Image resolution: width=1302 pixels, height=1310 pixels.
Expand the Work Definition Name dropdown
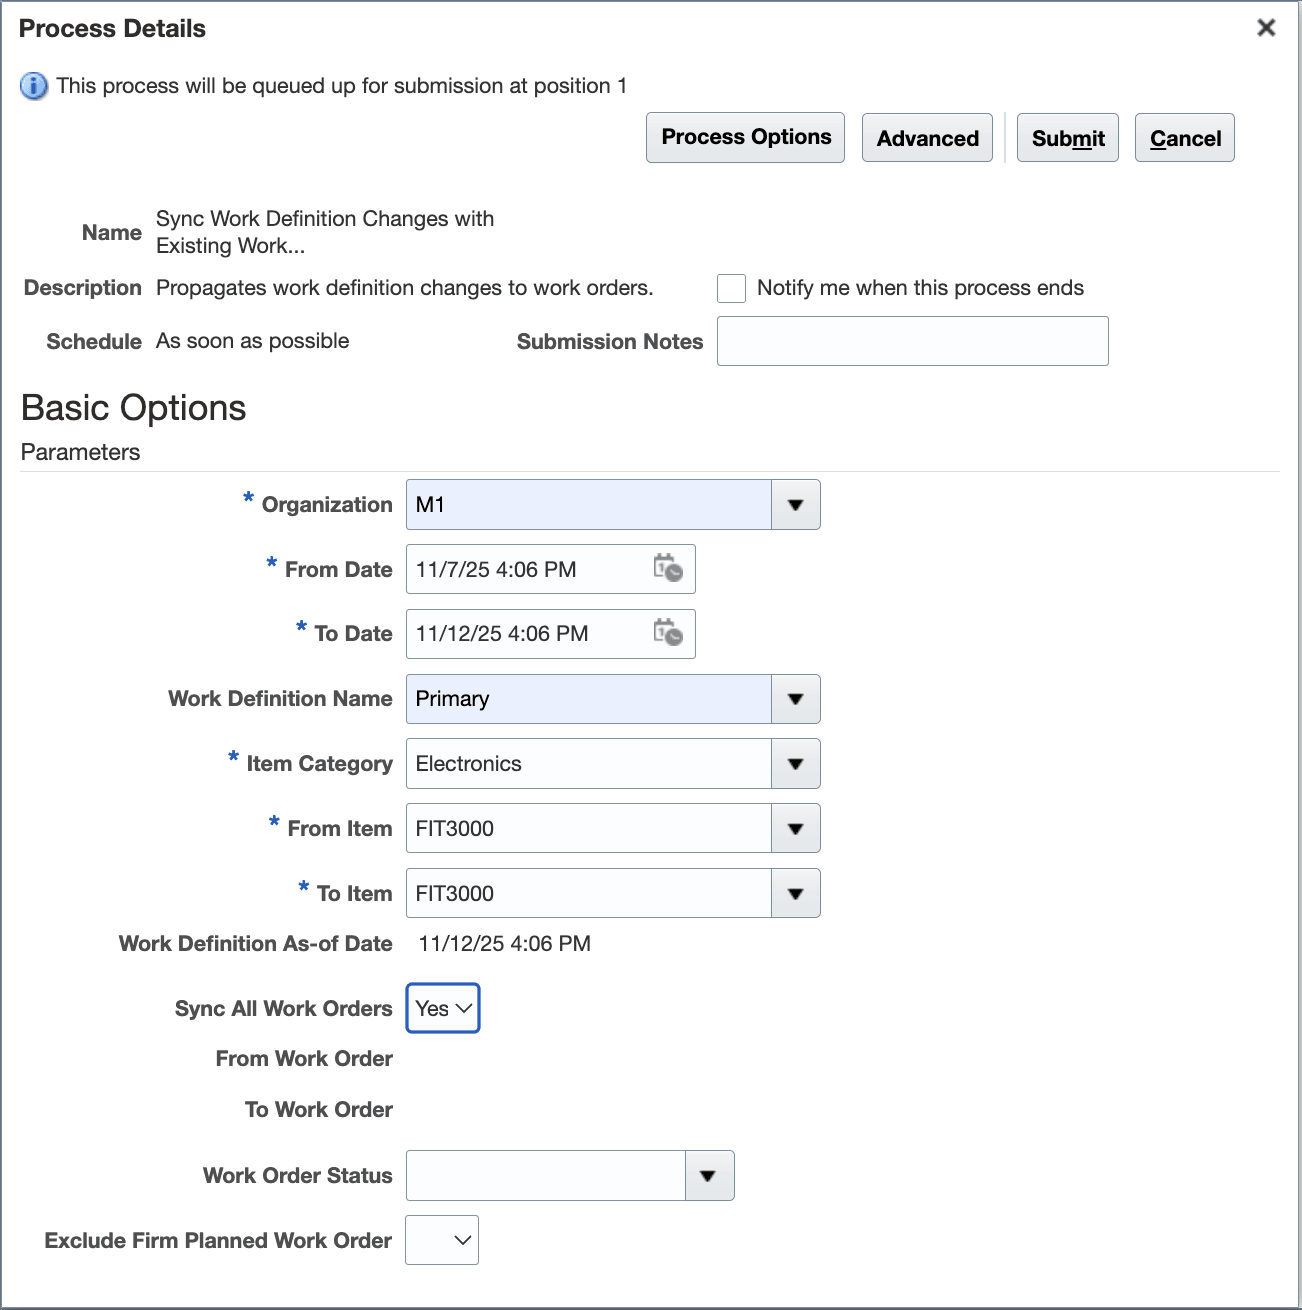[795, 699]
